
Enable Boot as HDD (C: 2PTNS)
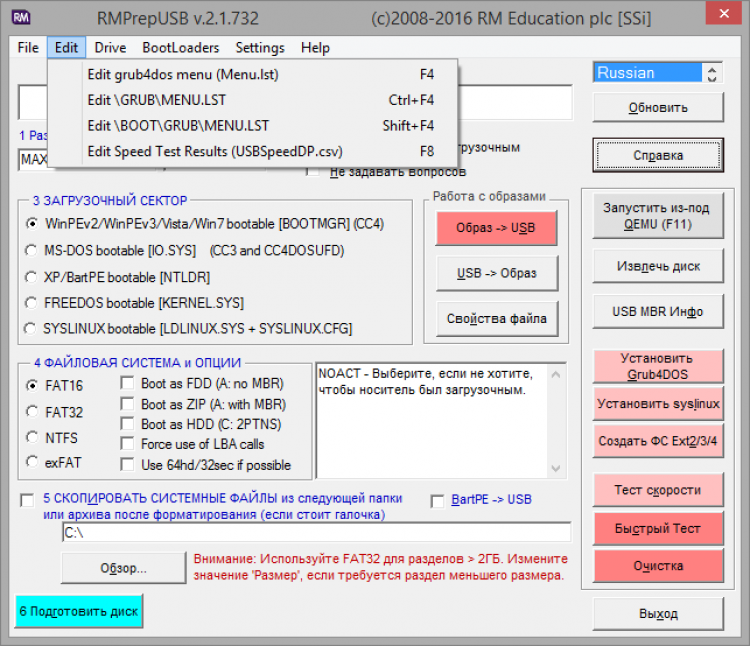(127, 424)
